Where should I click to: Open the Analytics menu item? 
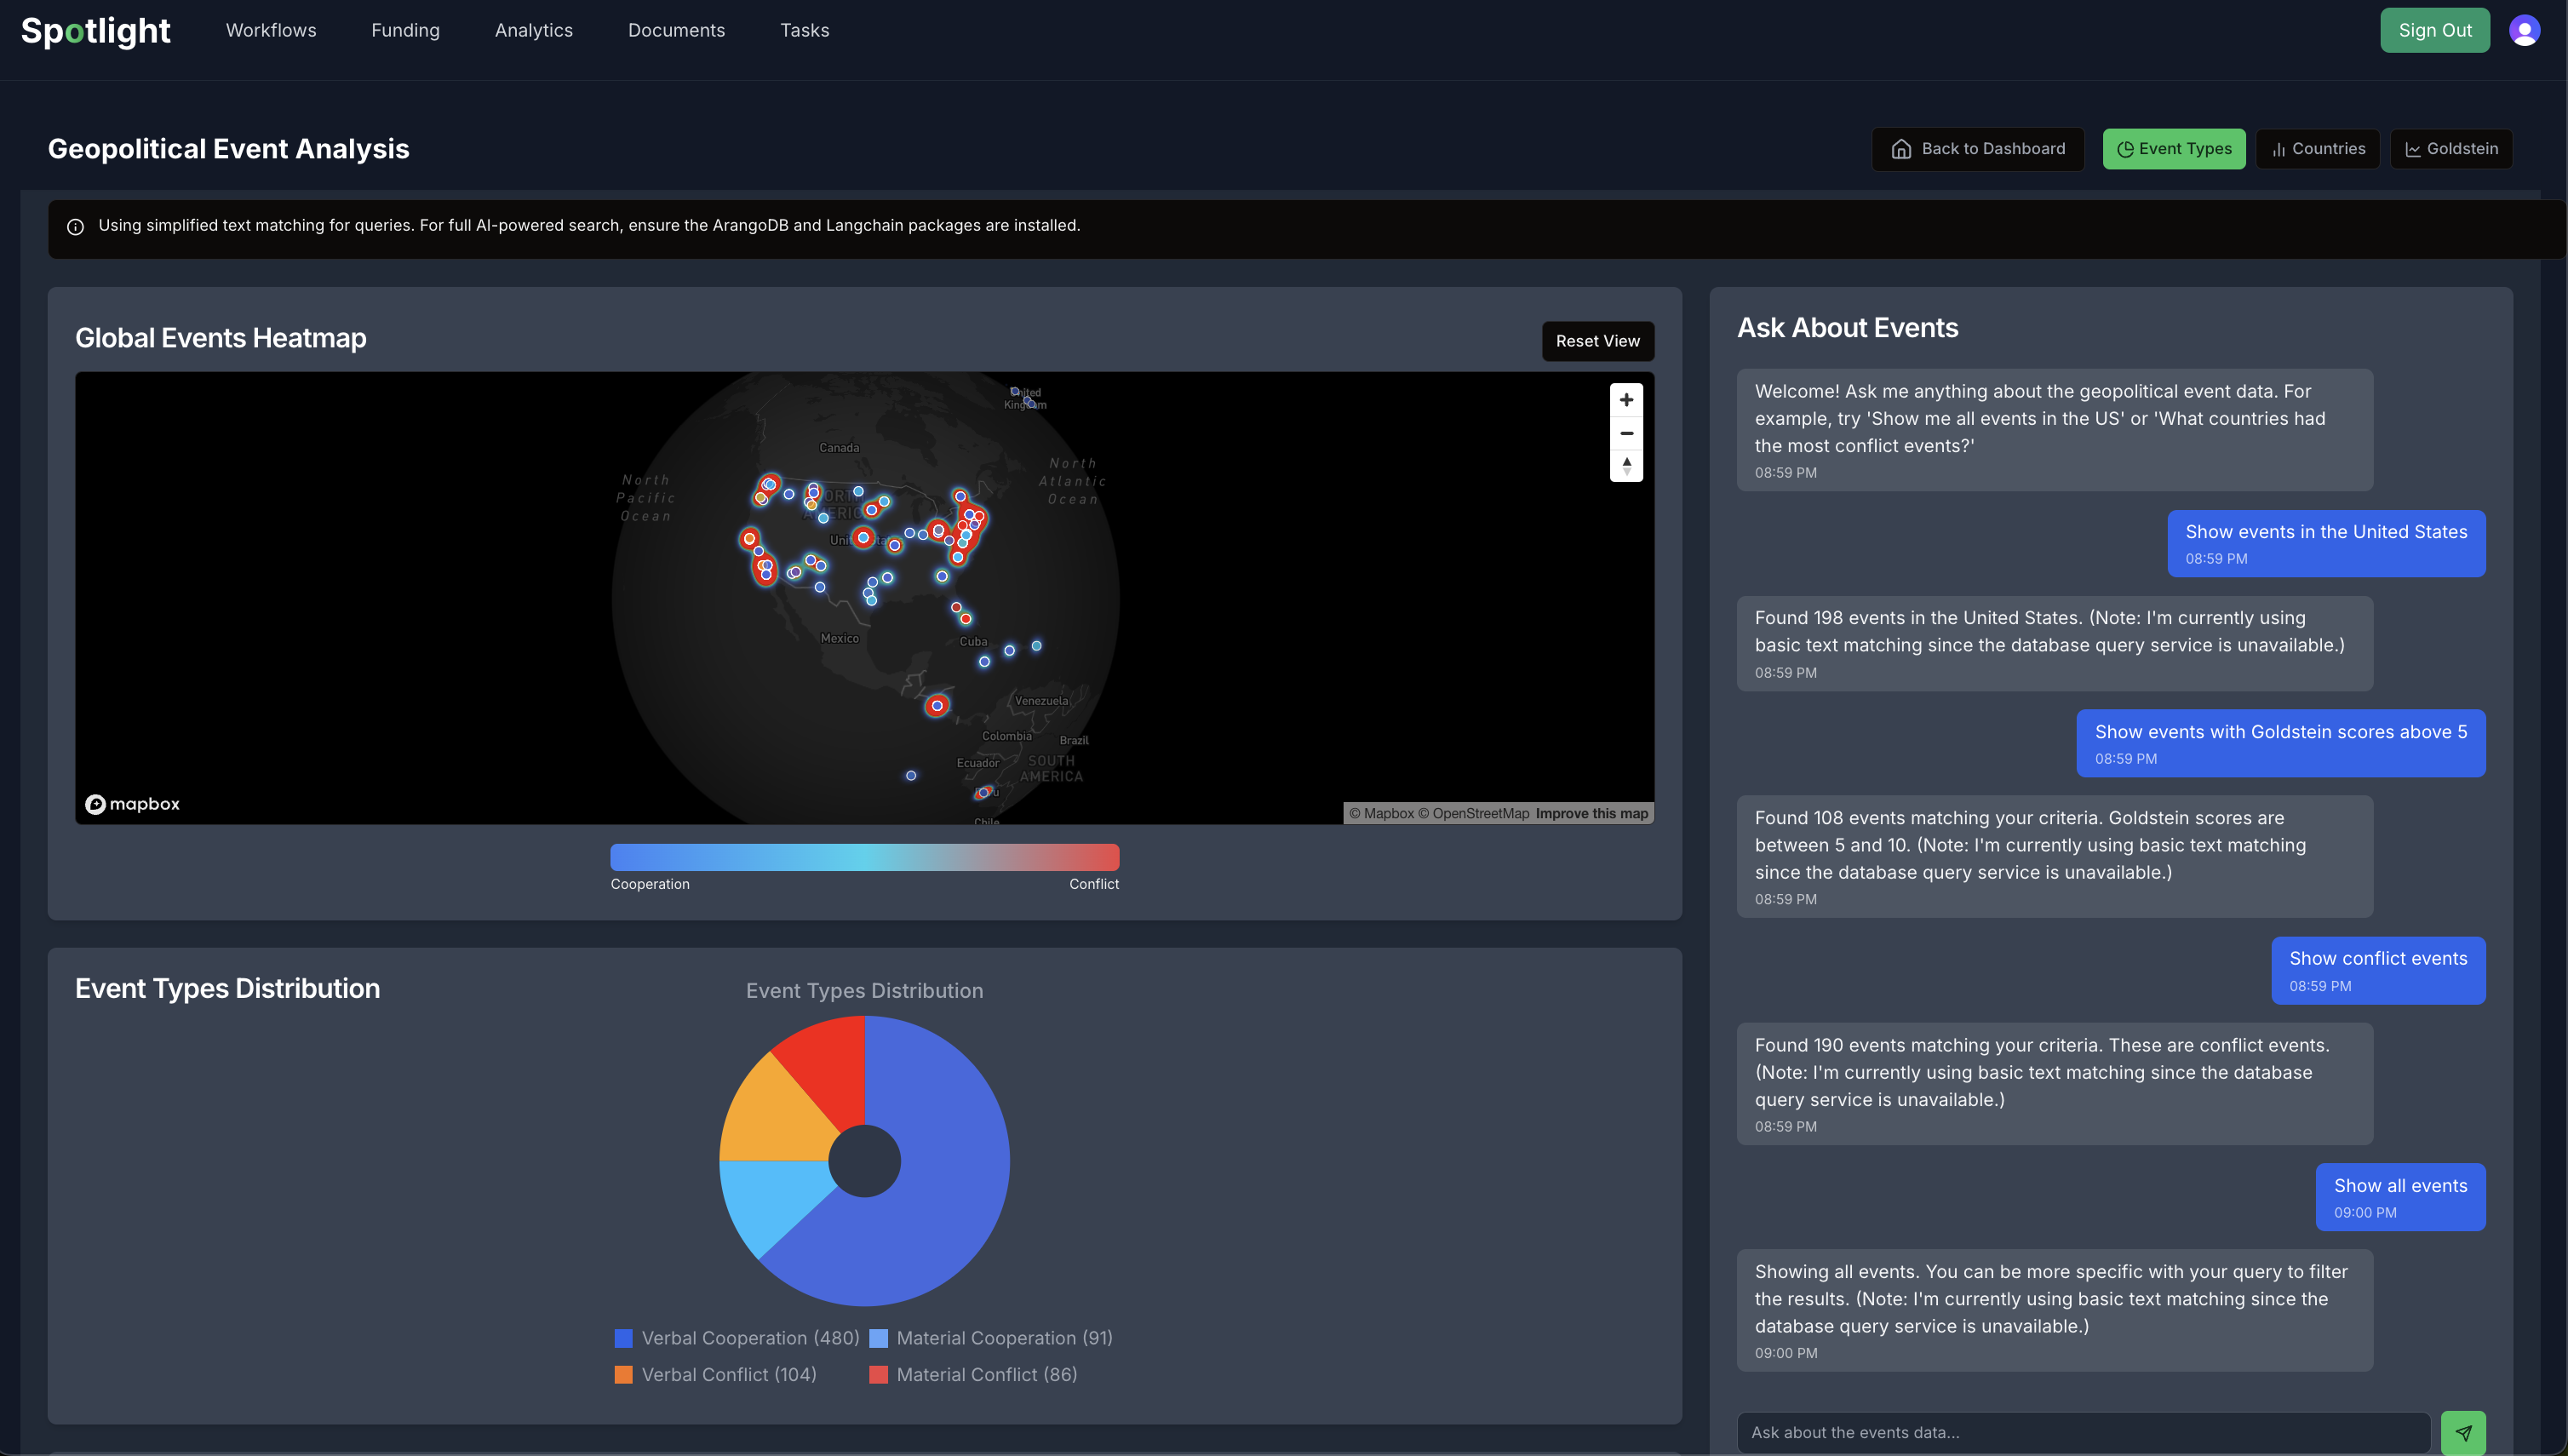[x=533, y=30]
